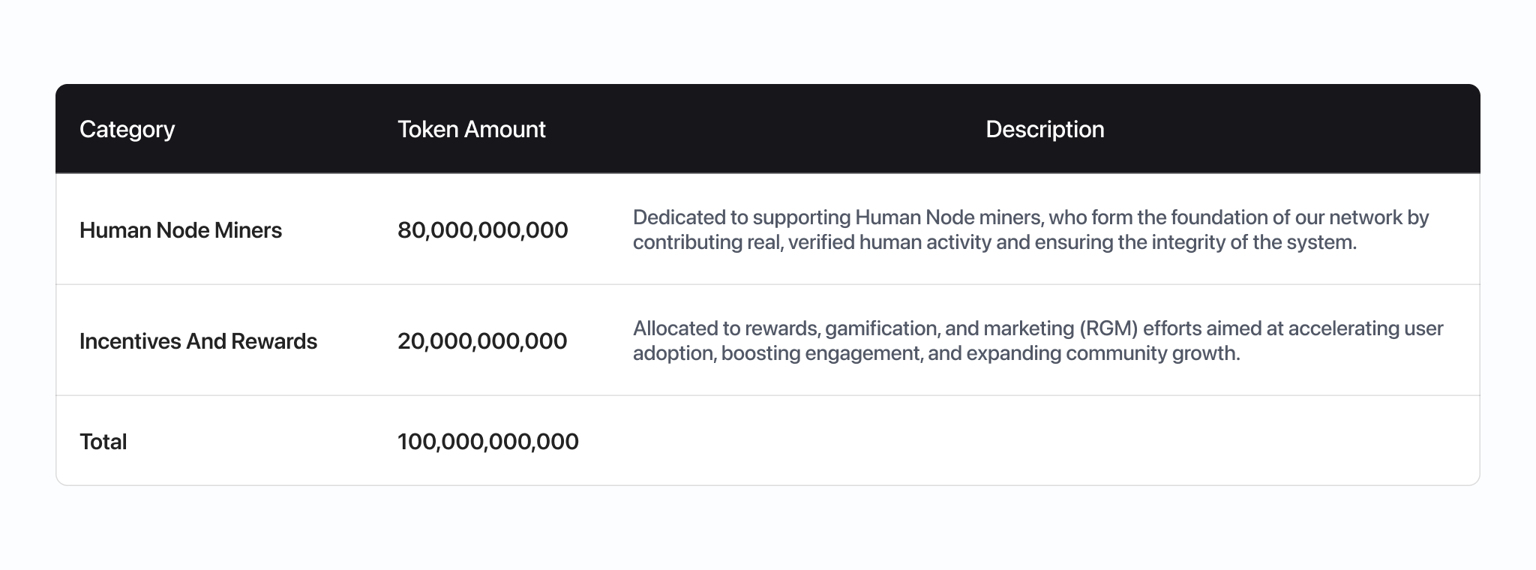Click the '(RGM)' abbreviation in description
1536x570 pixels.
(x=1110, y=328)
